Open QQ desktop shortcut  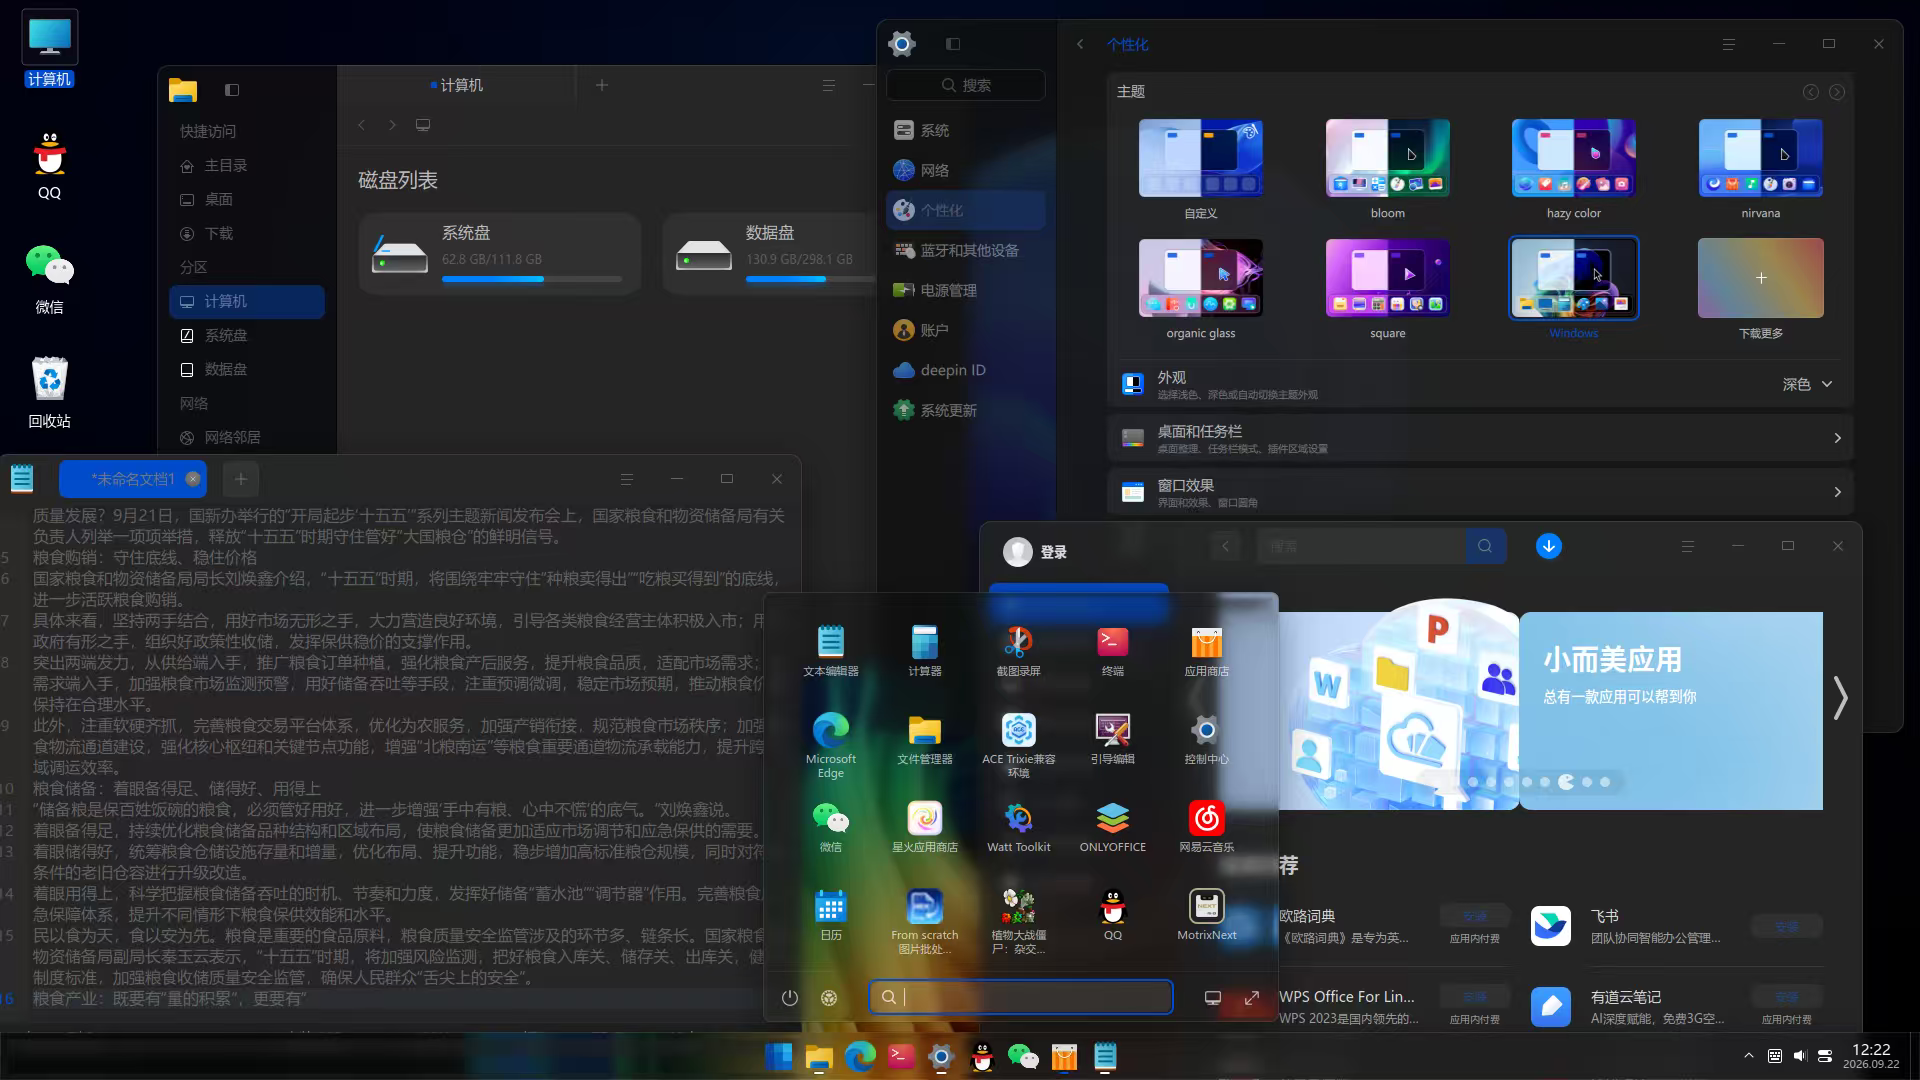pyautogui.click(x=49, y=165)
